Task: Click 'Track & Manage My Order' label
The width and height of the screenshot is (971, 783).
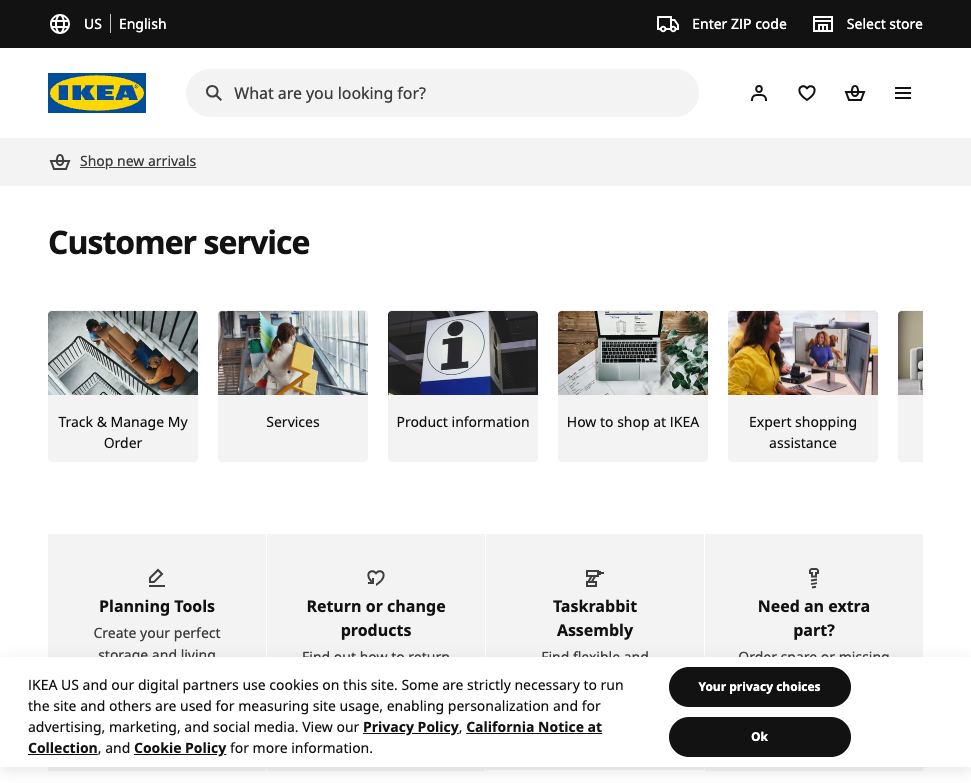Action: click(x=123, y=432)
